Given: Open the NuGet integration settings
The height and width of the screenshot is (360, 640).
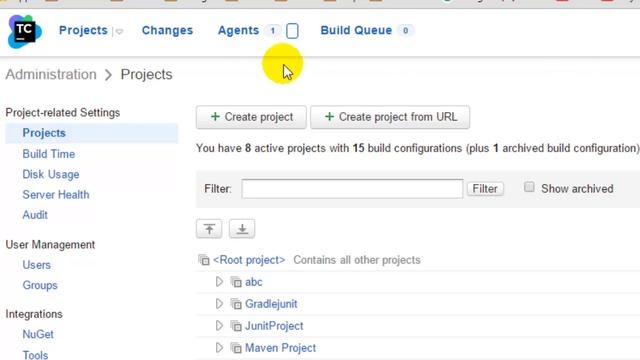Looking at the screenshot, I should tap(38, 334).
